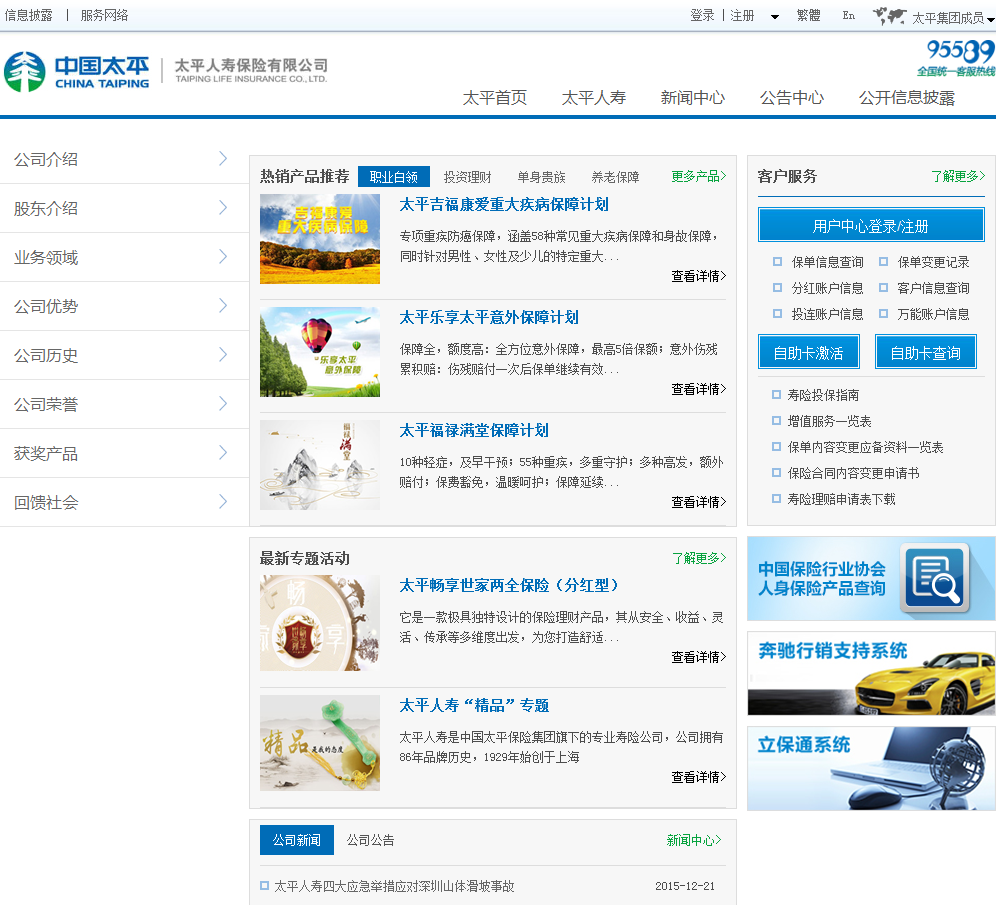
Task: Open 客户信息查询 link
Action: [933, 288]
